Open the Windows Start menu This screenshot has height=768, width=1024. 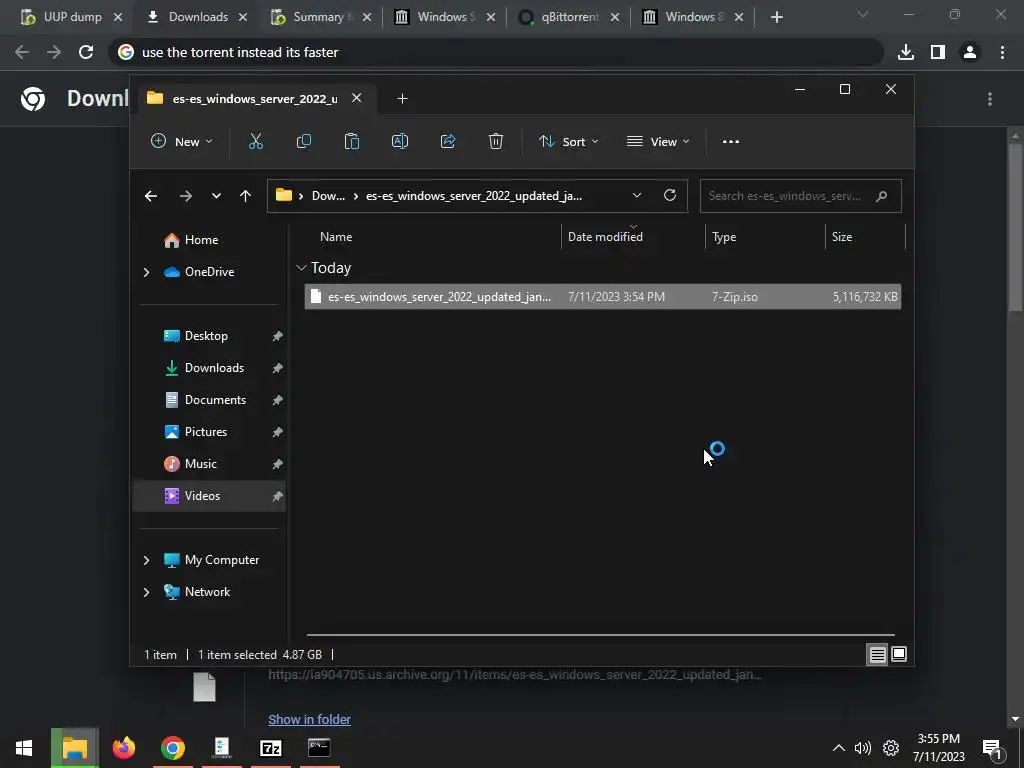click(24, 748)
